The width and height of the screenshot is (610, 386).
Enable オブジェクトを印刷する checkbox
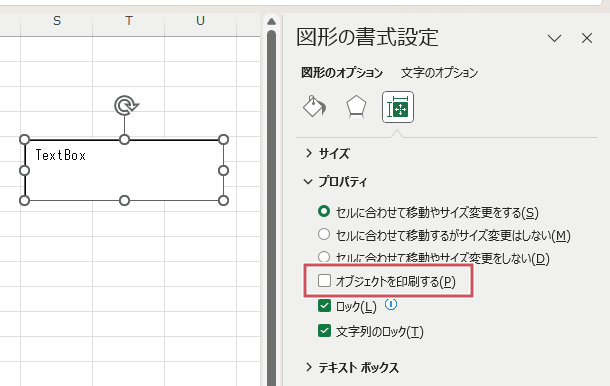click(x=324, y=281)
